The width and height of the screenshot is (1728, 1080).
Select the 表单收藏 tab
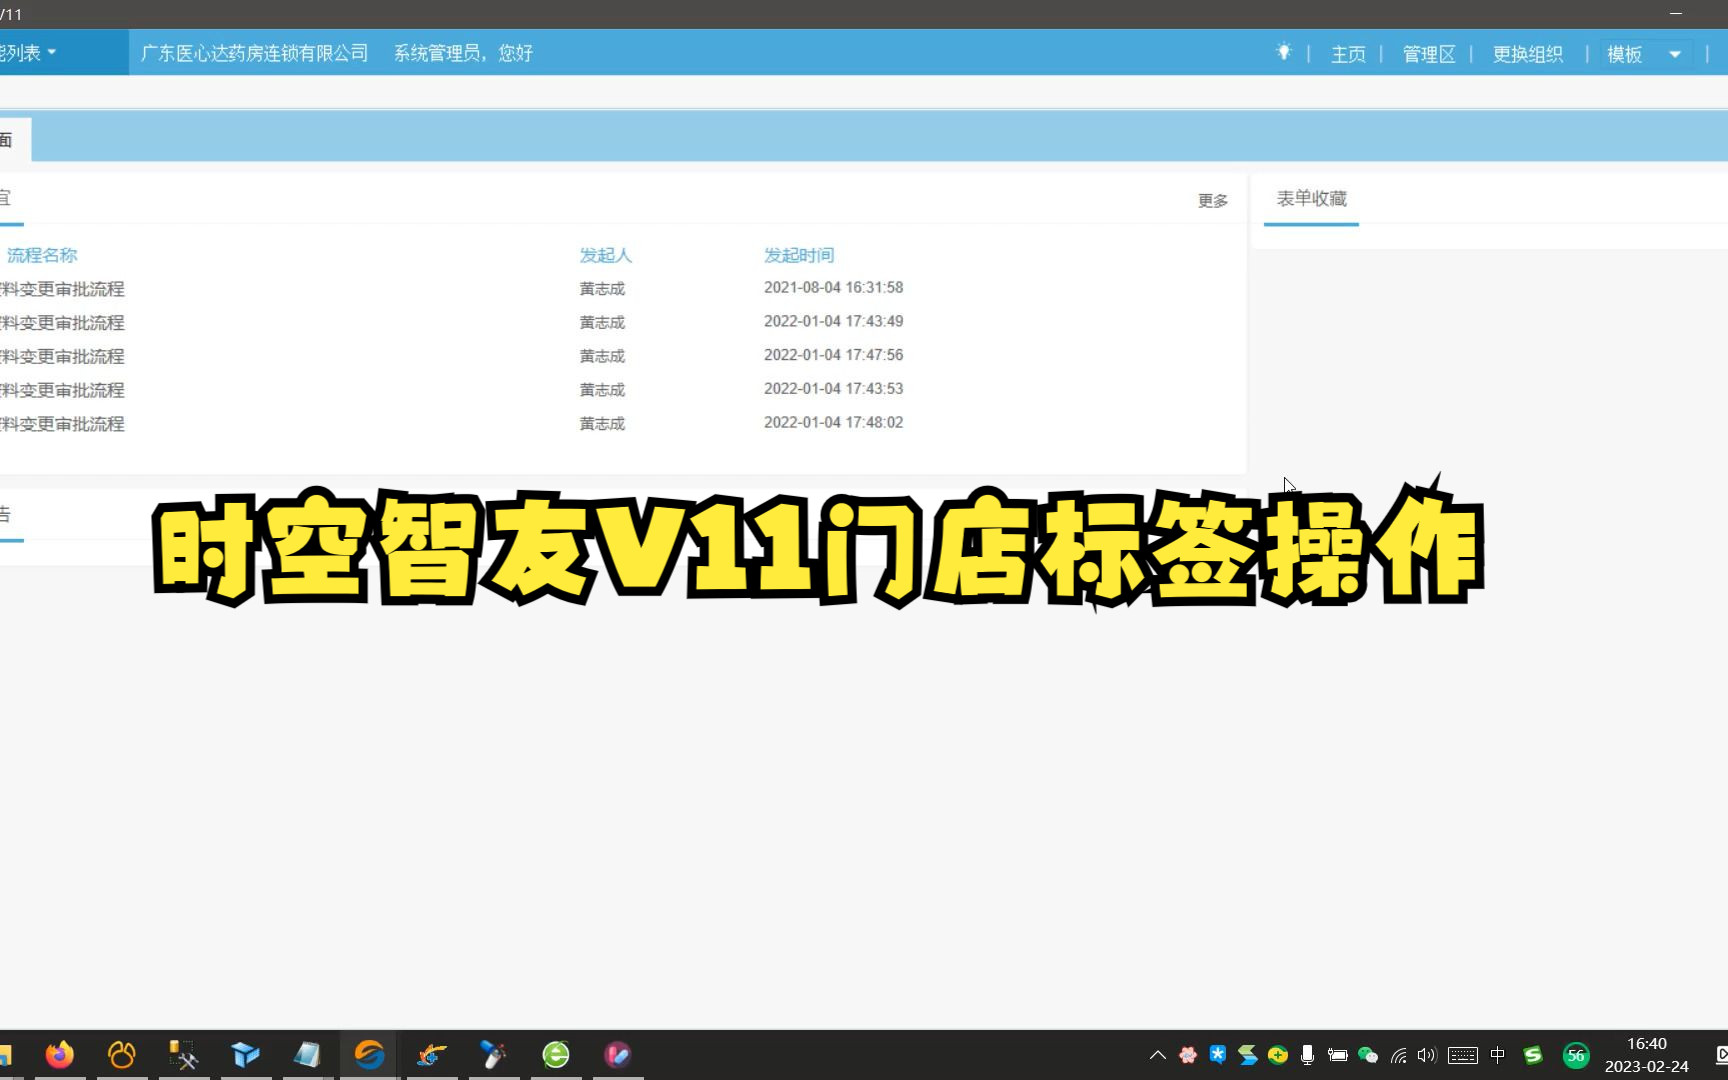coord(1311,199)
